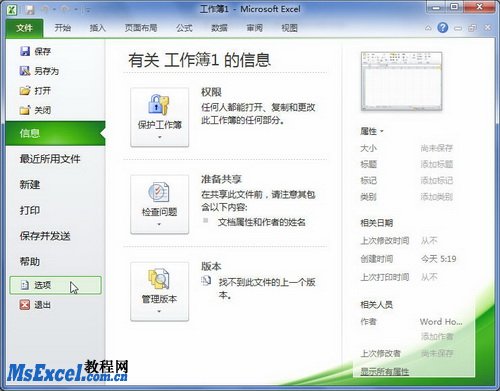Viewport: 500px width, 391px height.
Task: Select 信息 in the backstage menu
Action: click(55, 133)
